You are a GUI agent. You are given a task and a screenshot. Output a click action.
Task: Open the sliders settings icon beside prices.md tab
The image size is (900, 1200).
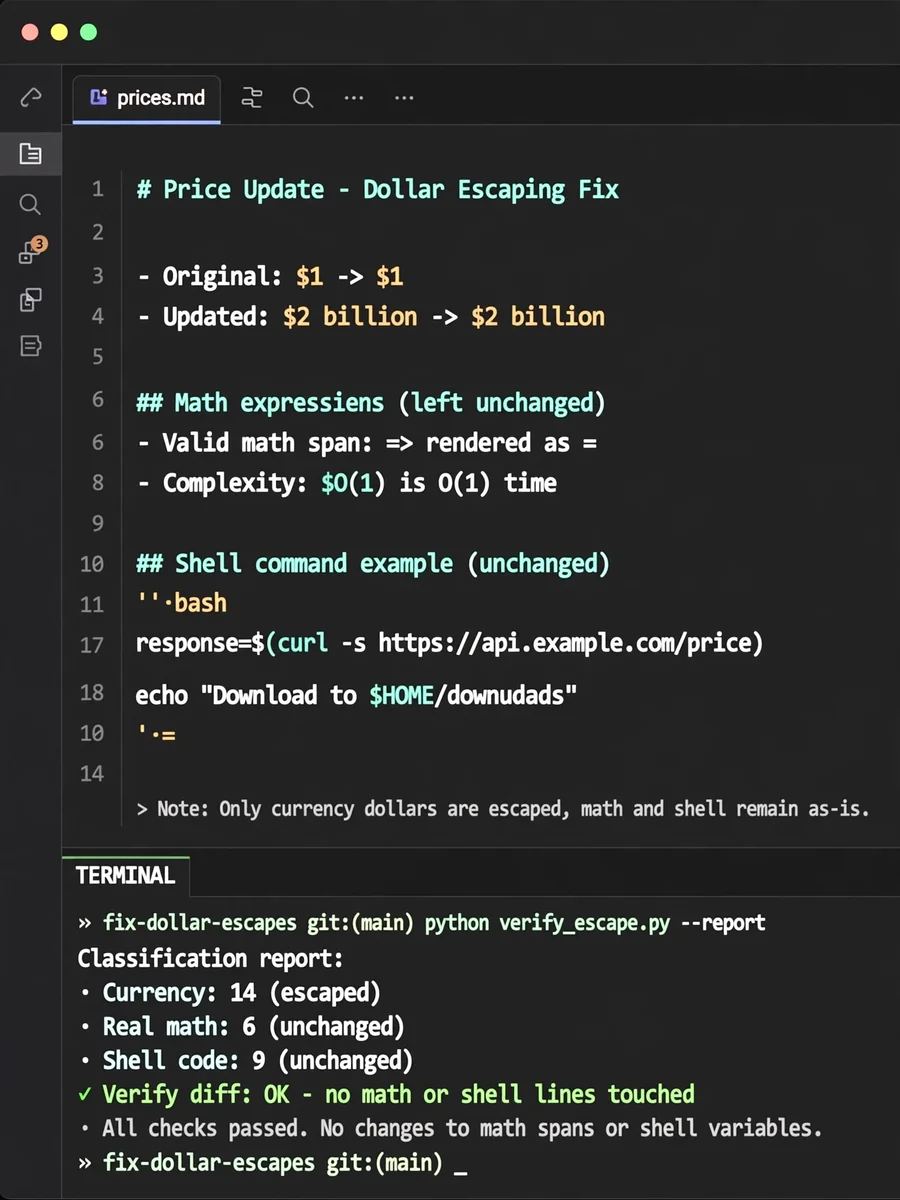click(x=252, y=97)
